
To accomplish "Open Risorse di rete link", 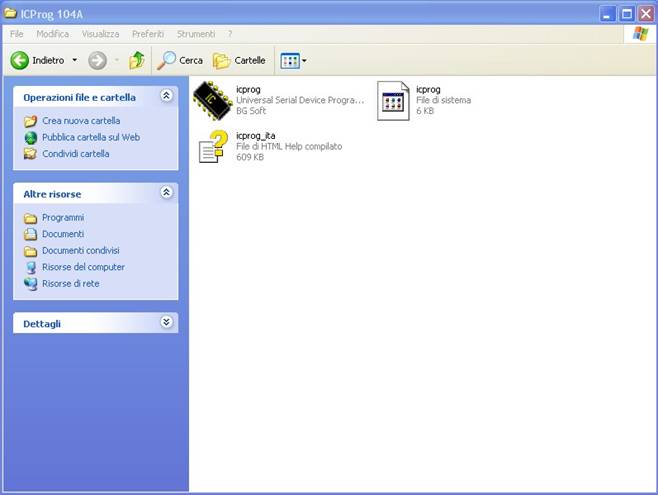I will coord(70,284).
